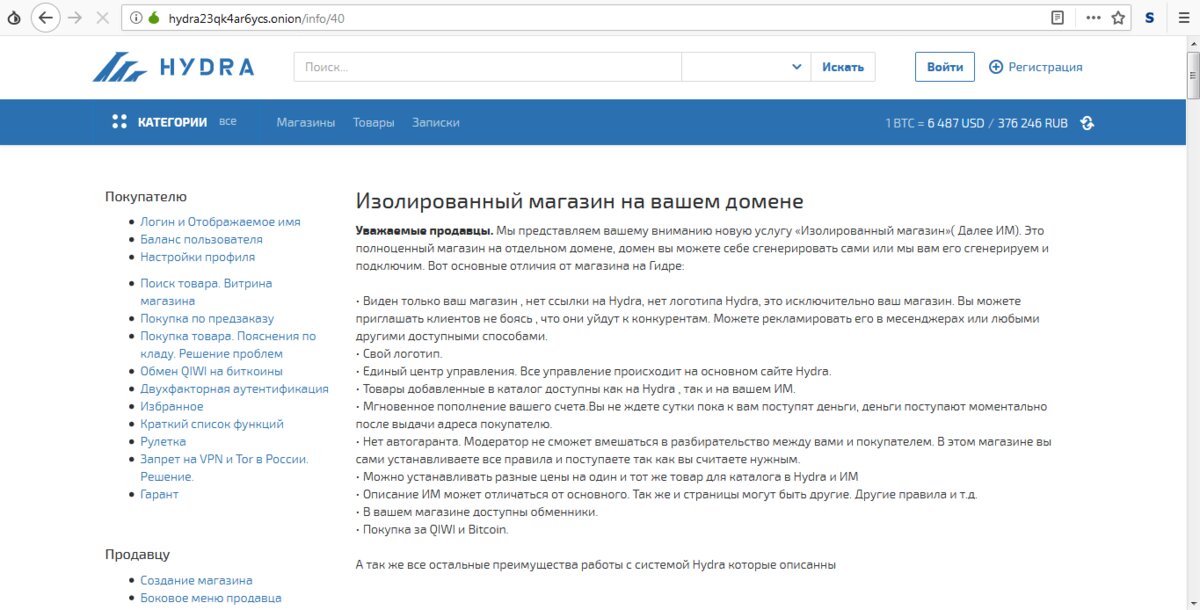Bookmark this page with the star icon
Image resolution: width=1200 pixels, height=610 pixels.
point(1119,18)
